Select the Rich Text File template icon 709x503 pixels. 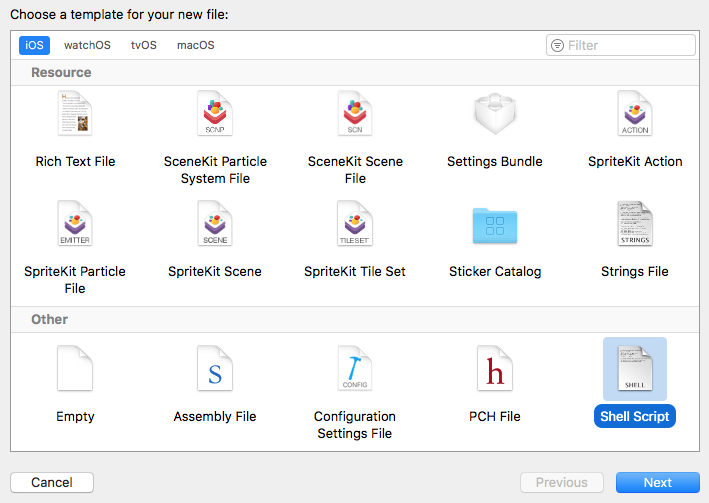click(75, 114)
